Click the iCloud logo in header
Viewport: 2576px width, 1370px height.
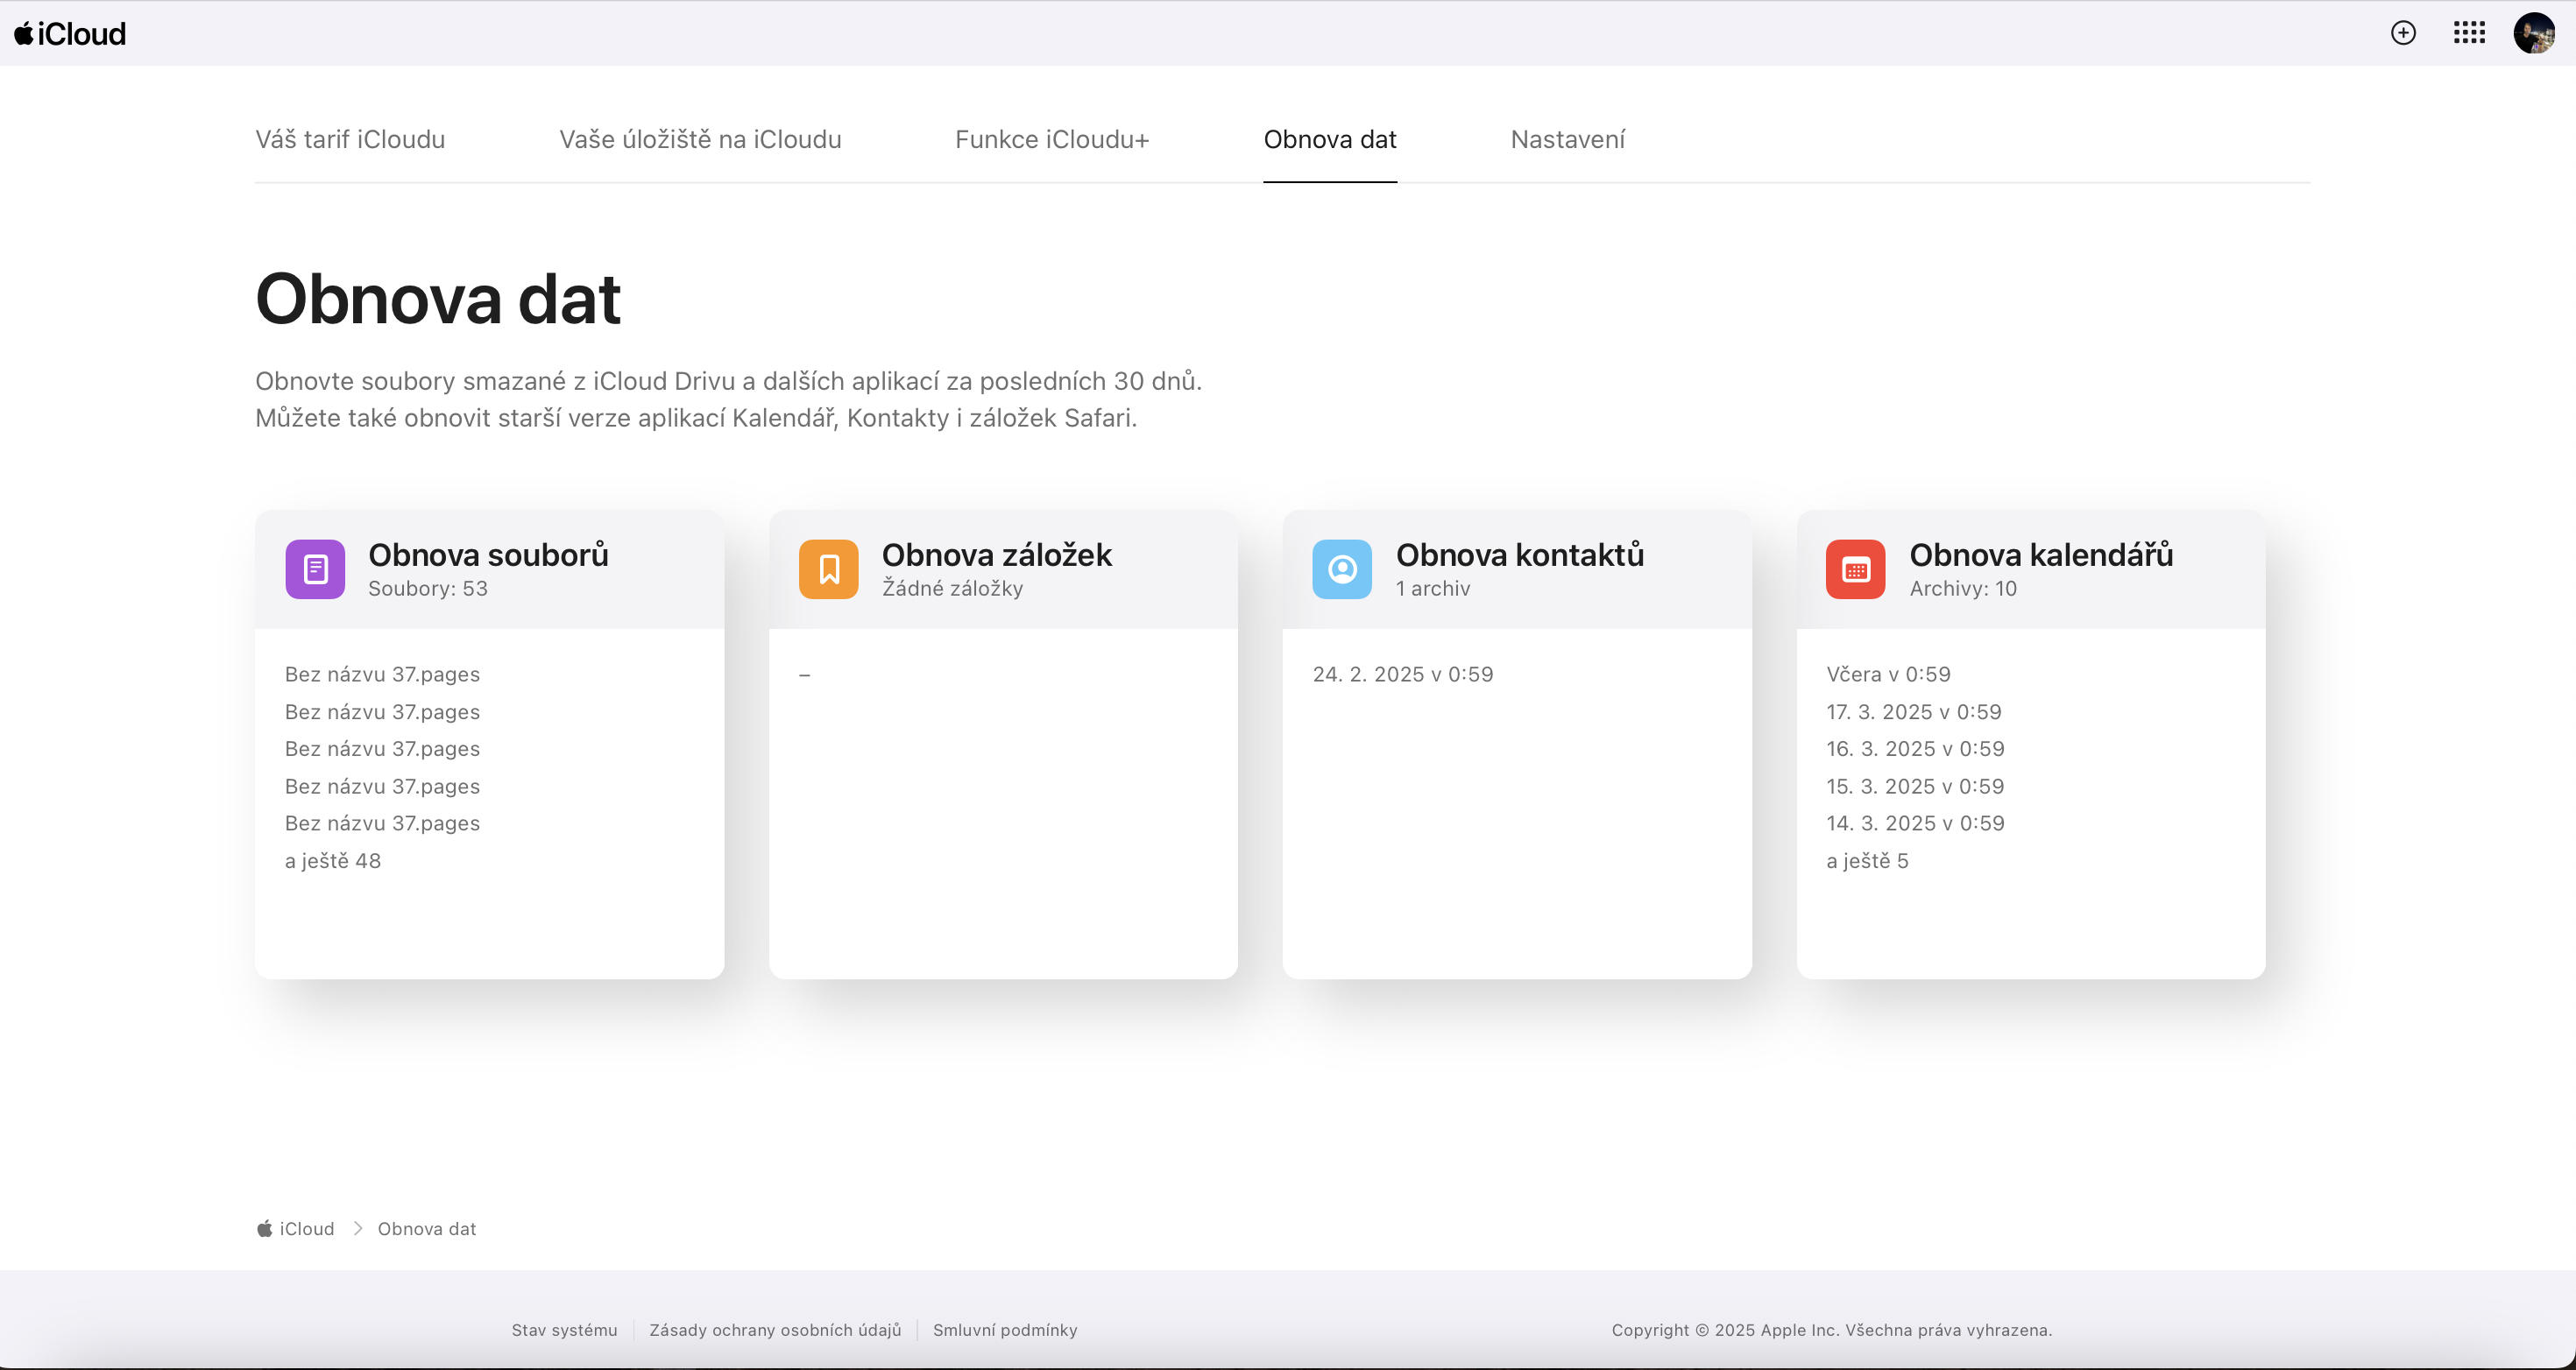tap(70, 34)
